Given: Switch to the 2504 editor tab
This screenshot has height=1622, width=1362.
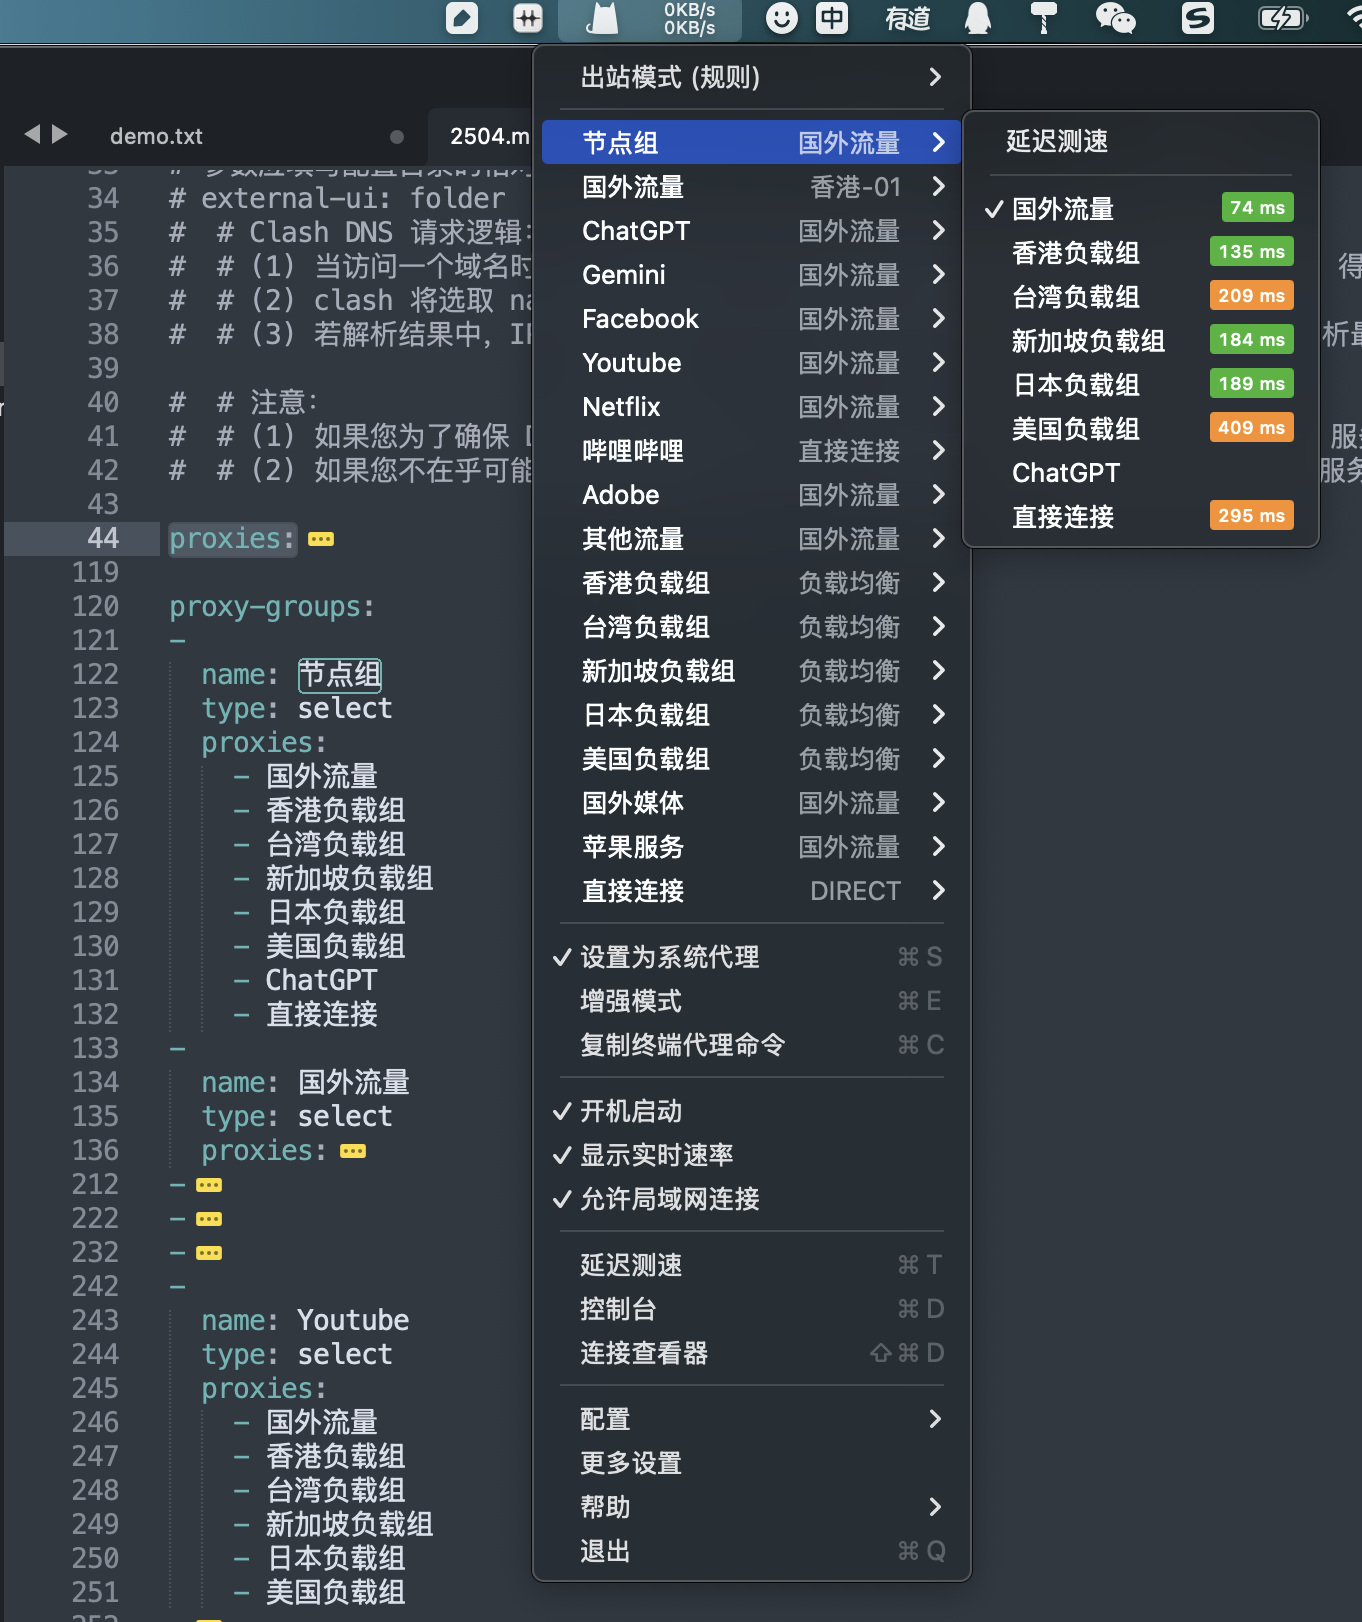Looking at the screenshot, I should [482, 136].
